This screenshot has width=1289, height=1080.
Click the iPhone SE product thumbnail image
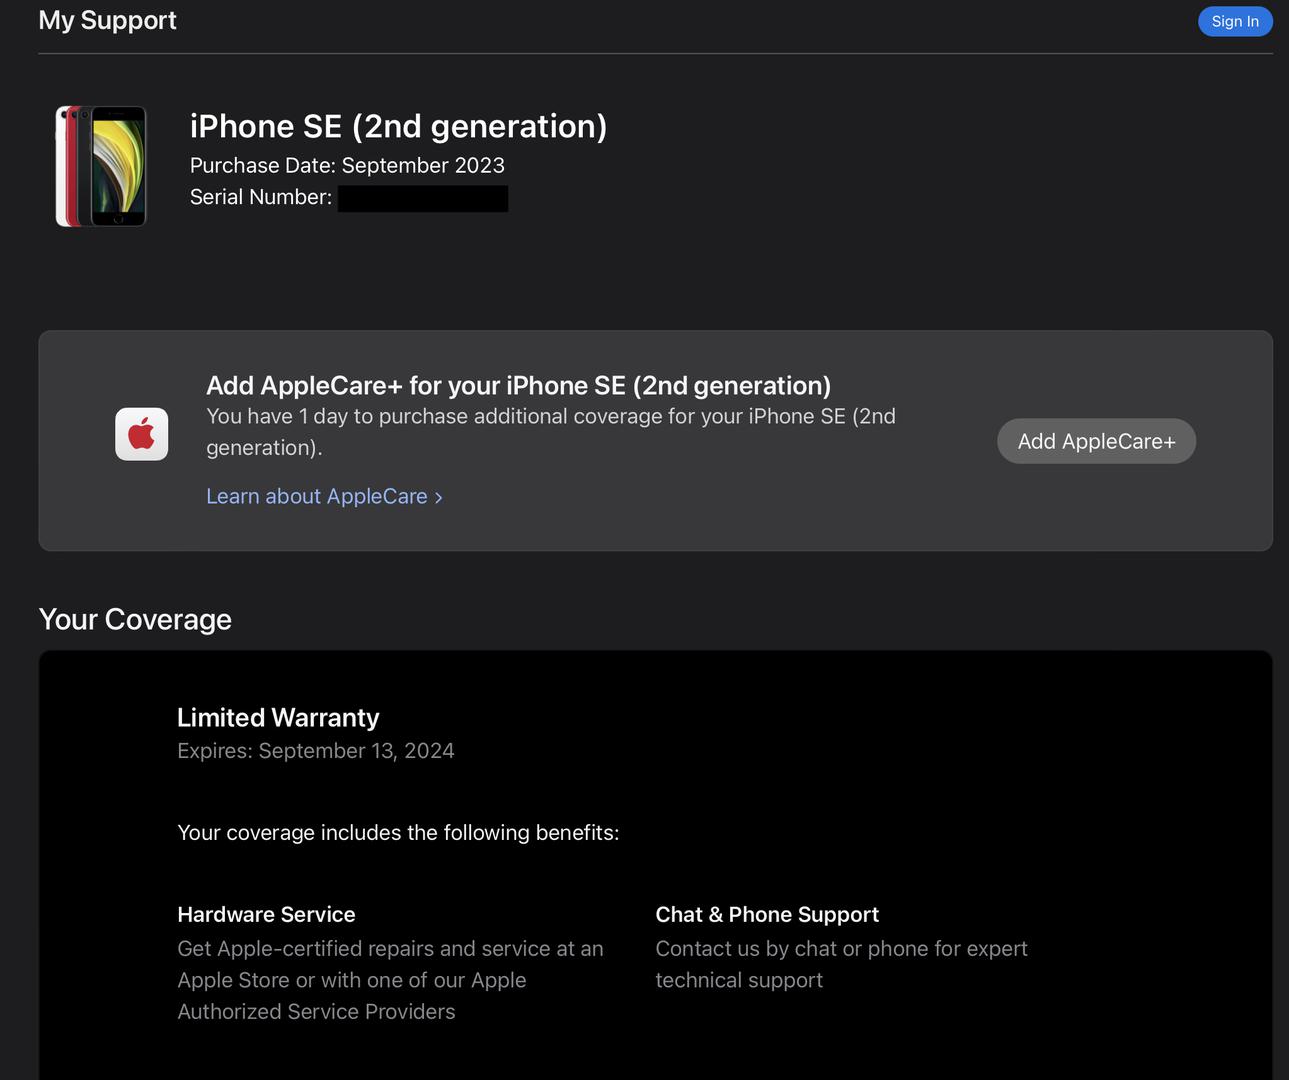coord(101,166)
